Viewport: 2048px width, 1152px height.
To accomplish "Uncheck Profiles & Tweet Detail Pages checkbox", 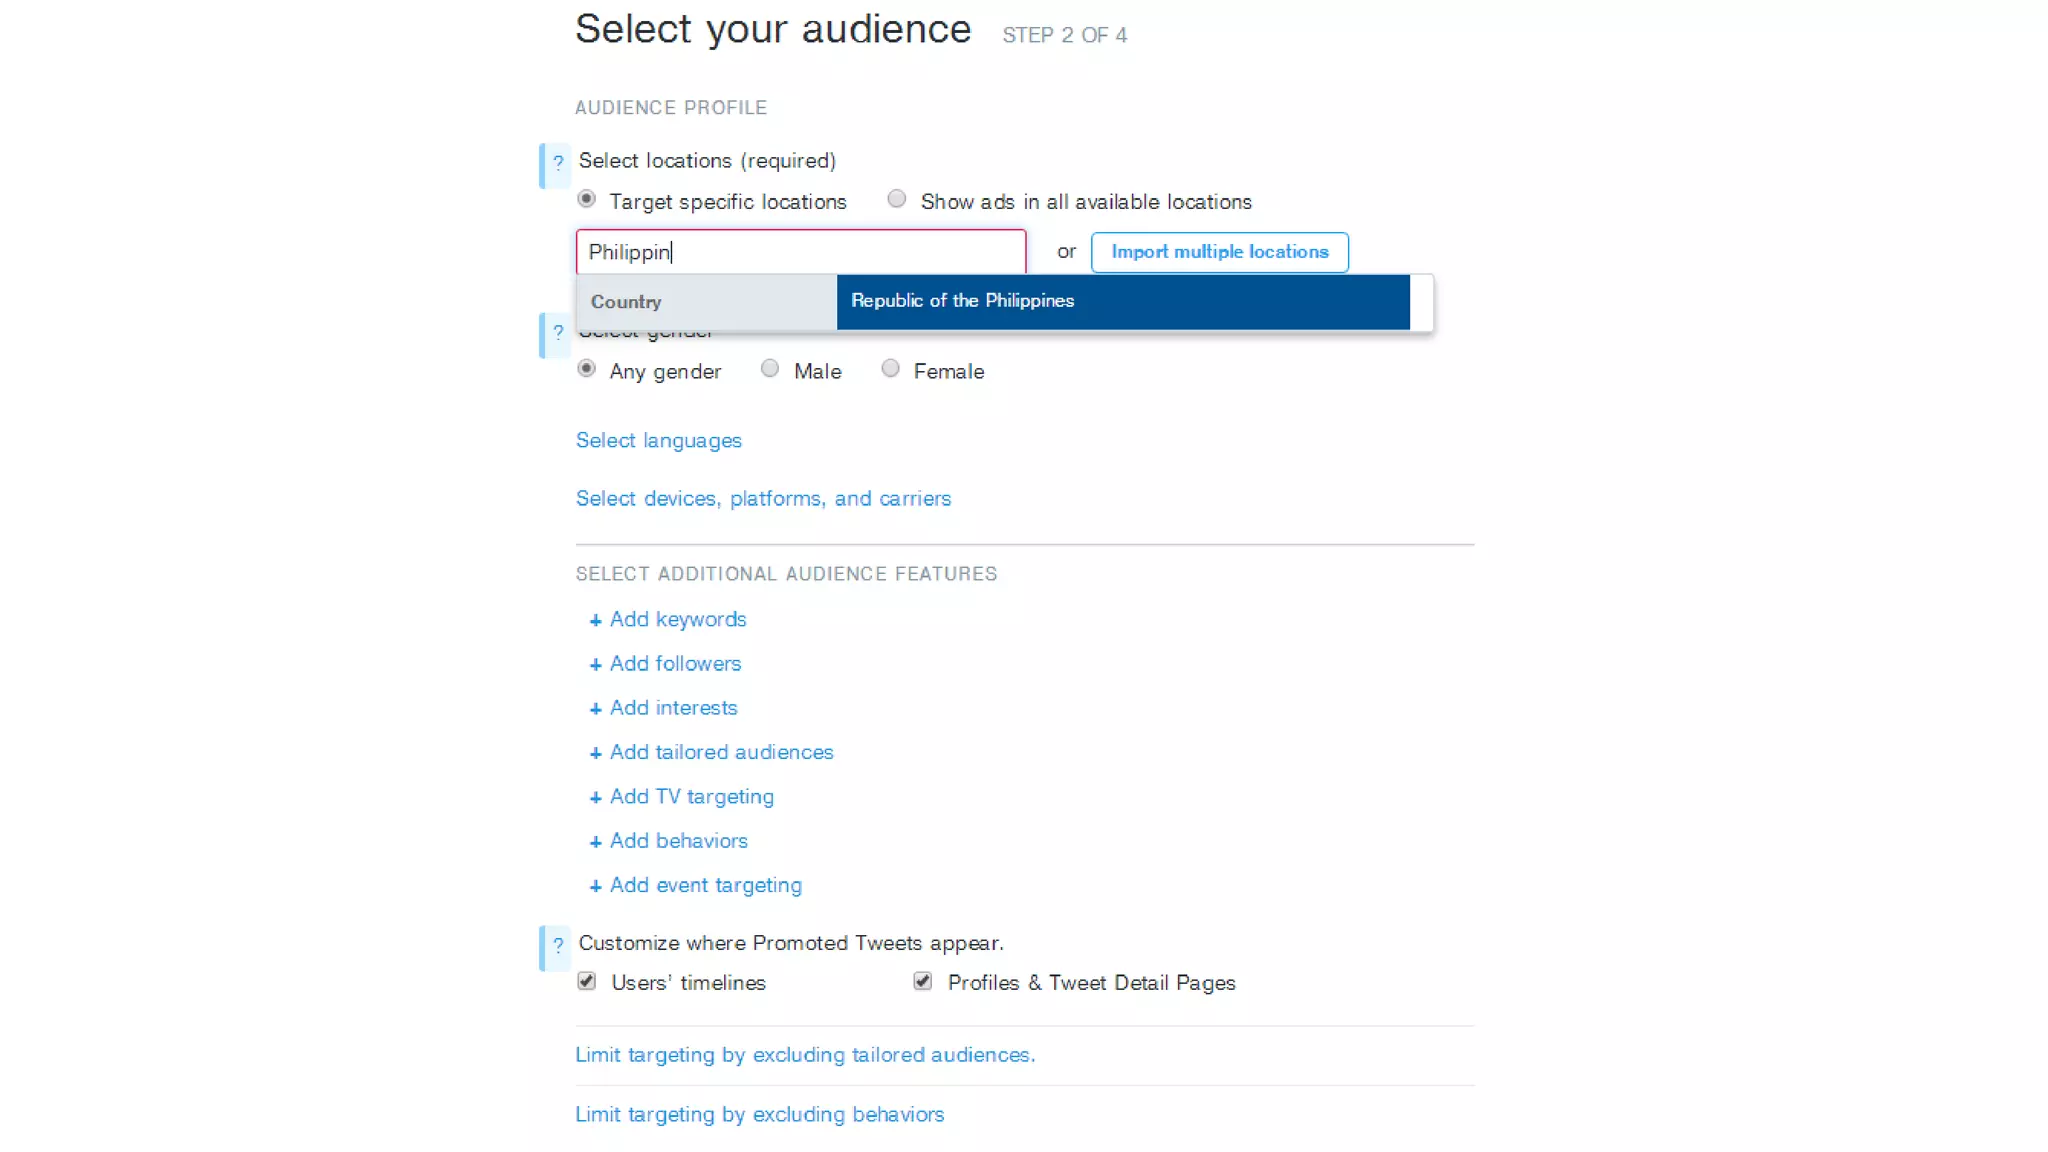I will pyautogui.click(x=923, y=982).
